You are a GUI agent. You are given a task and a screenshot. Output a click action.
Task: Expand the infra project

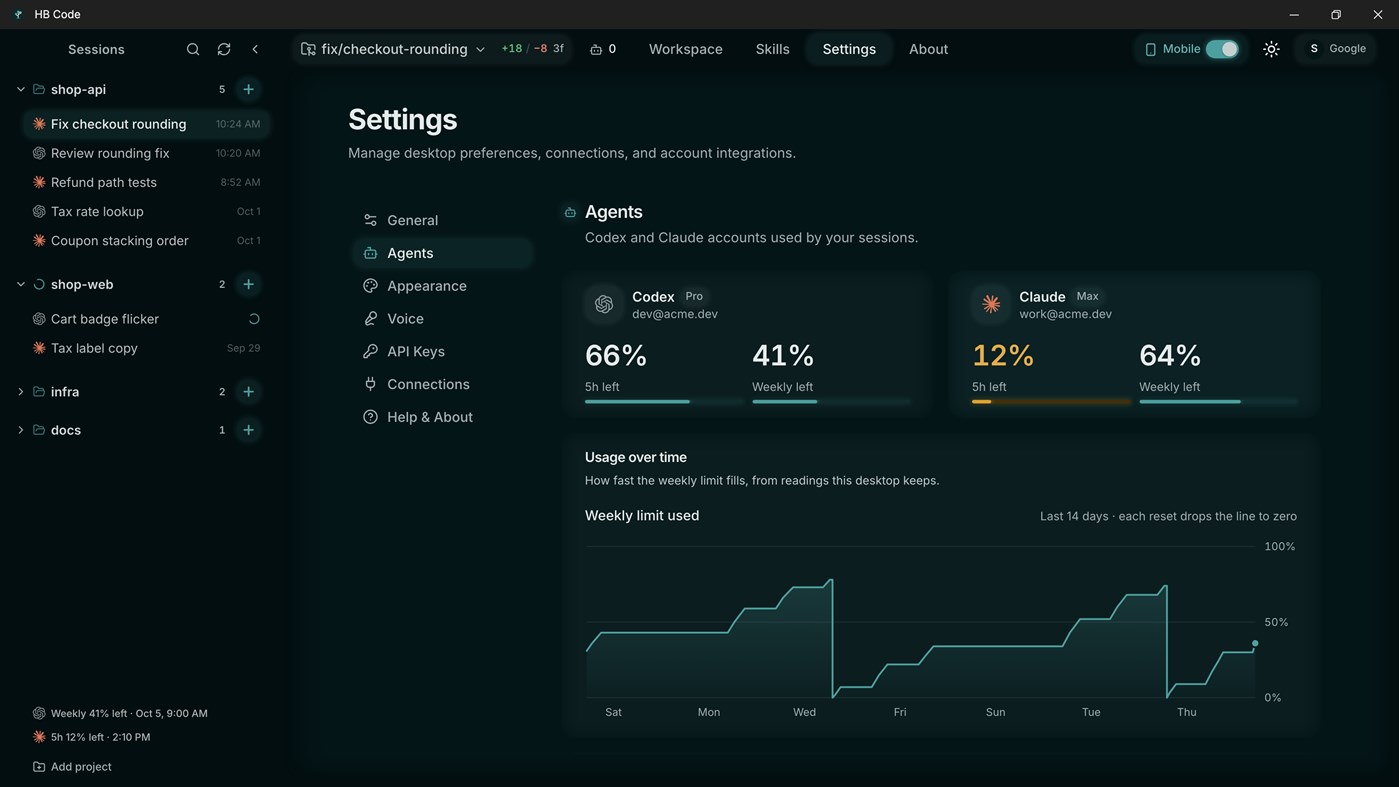[20, 392]
